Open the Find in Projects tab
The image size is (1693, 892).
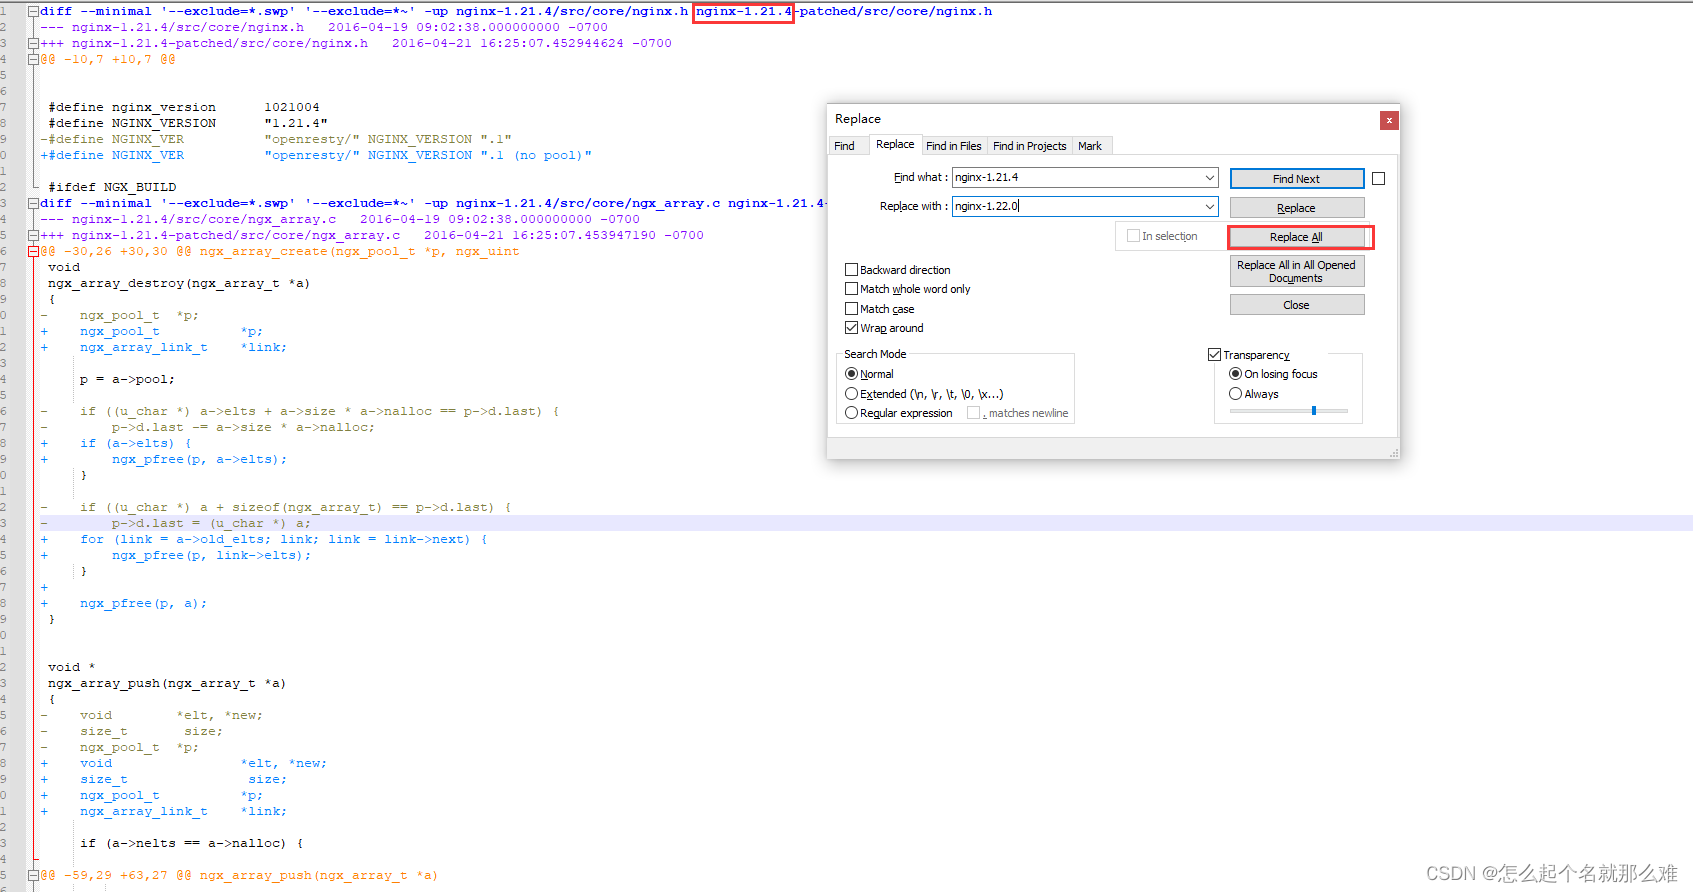click(1029, 146)
